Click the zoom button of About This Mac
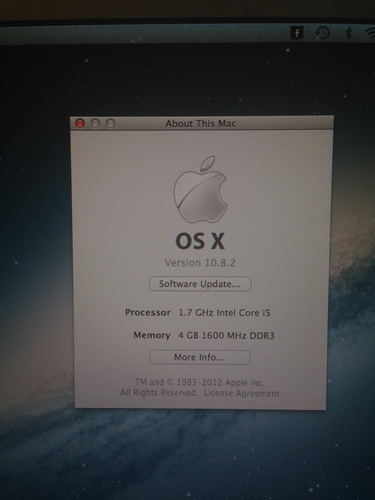The image size is (375, 500). click(x=110, y=123)
